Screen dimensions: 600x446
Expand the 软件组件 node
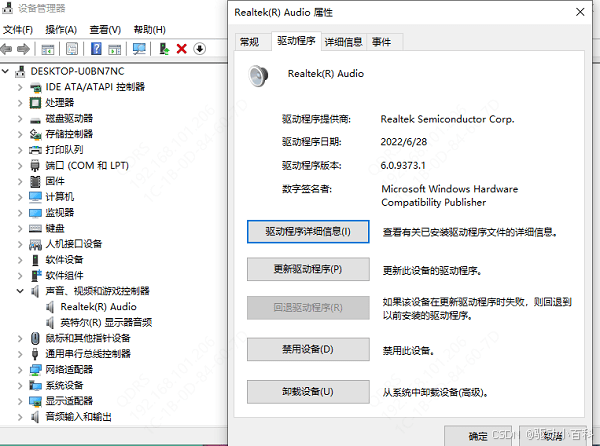tap(20, 275)
